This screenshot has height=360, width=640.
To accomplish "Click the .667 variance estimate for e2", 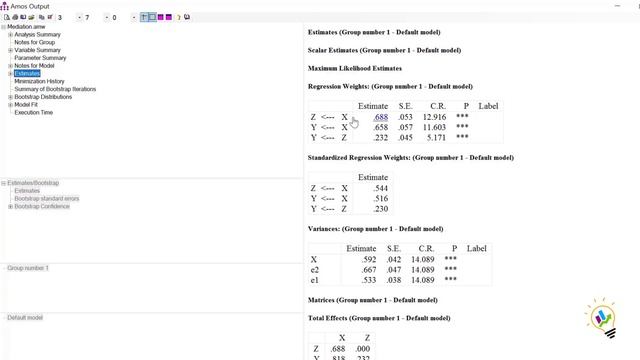I will [369, 270].
